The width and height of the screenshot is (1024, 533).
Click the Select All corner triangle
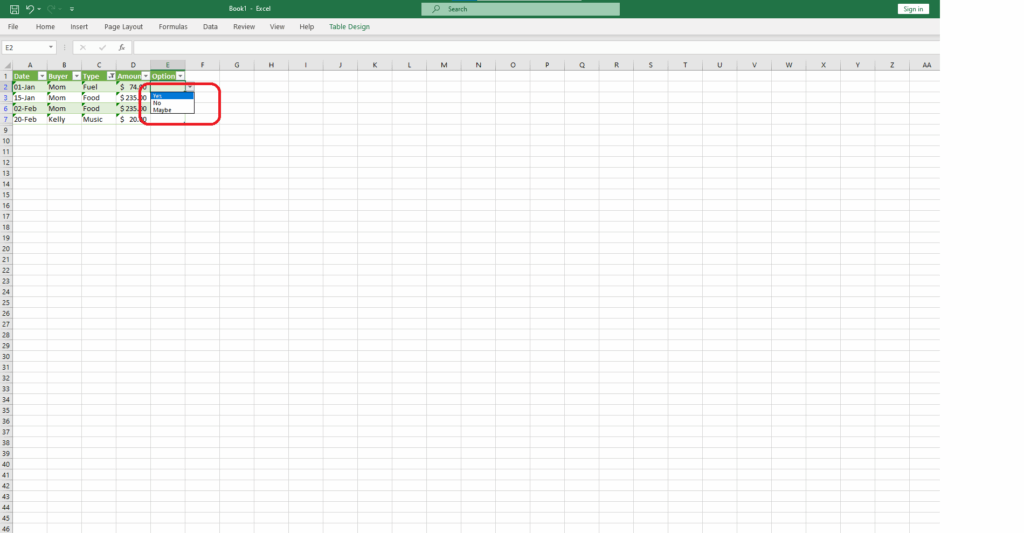pyautogui.click(x=7, y=65)
